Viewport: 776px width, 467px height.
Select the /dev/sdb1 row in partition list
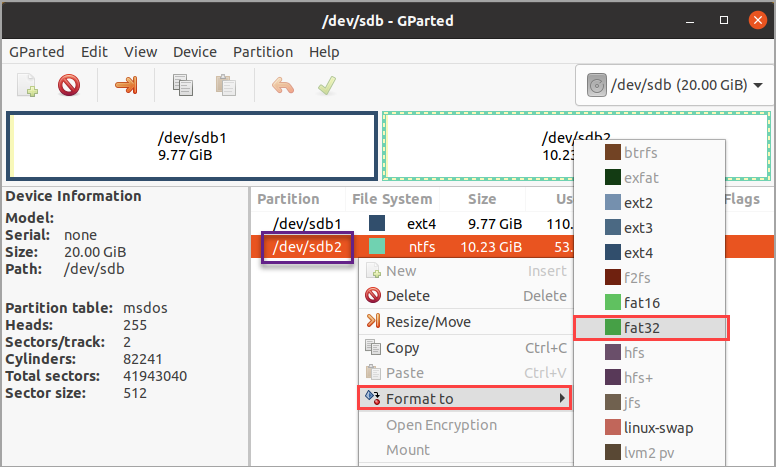[x=412, y=224]
